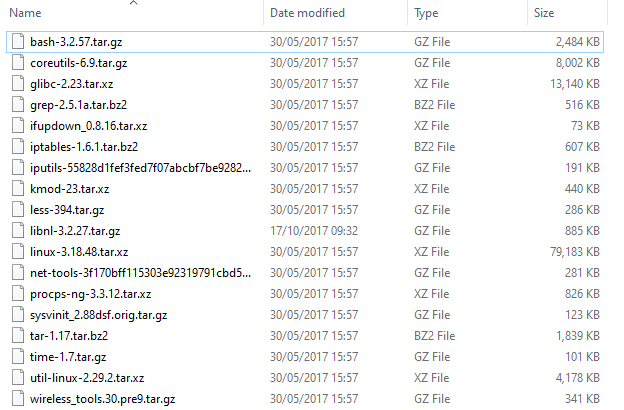Select the util-linux-2.29.2.tar.xz file
624x410 pixels.
87,378
